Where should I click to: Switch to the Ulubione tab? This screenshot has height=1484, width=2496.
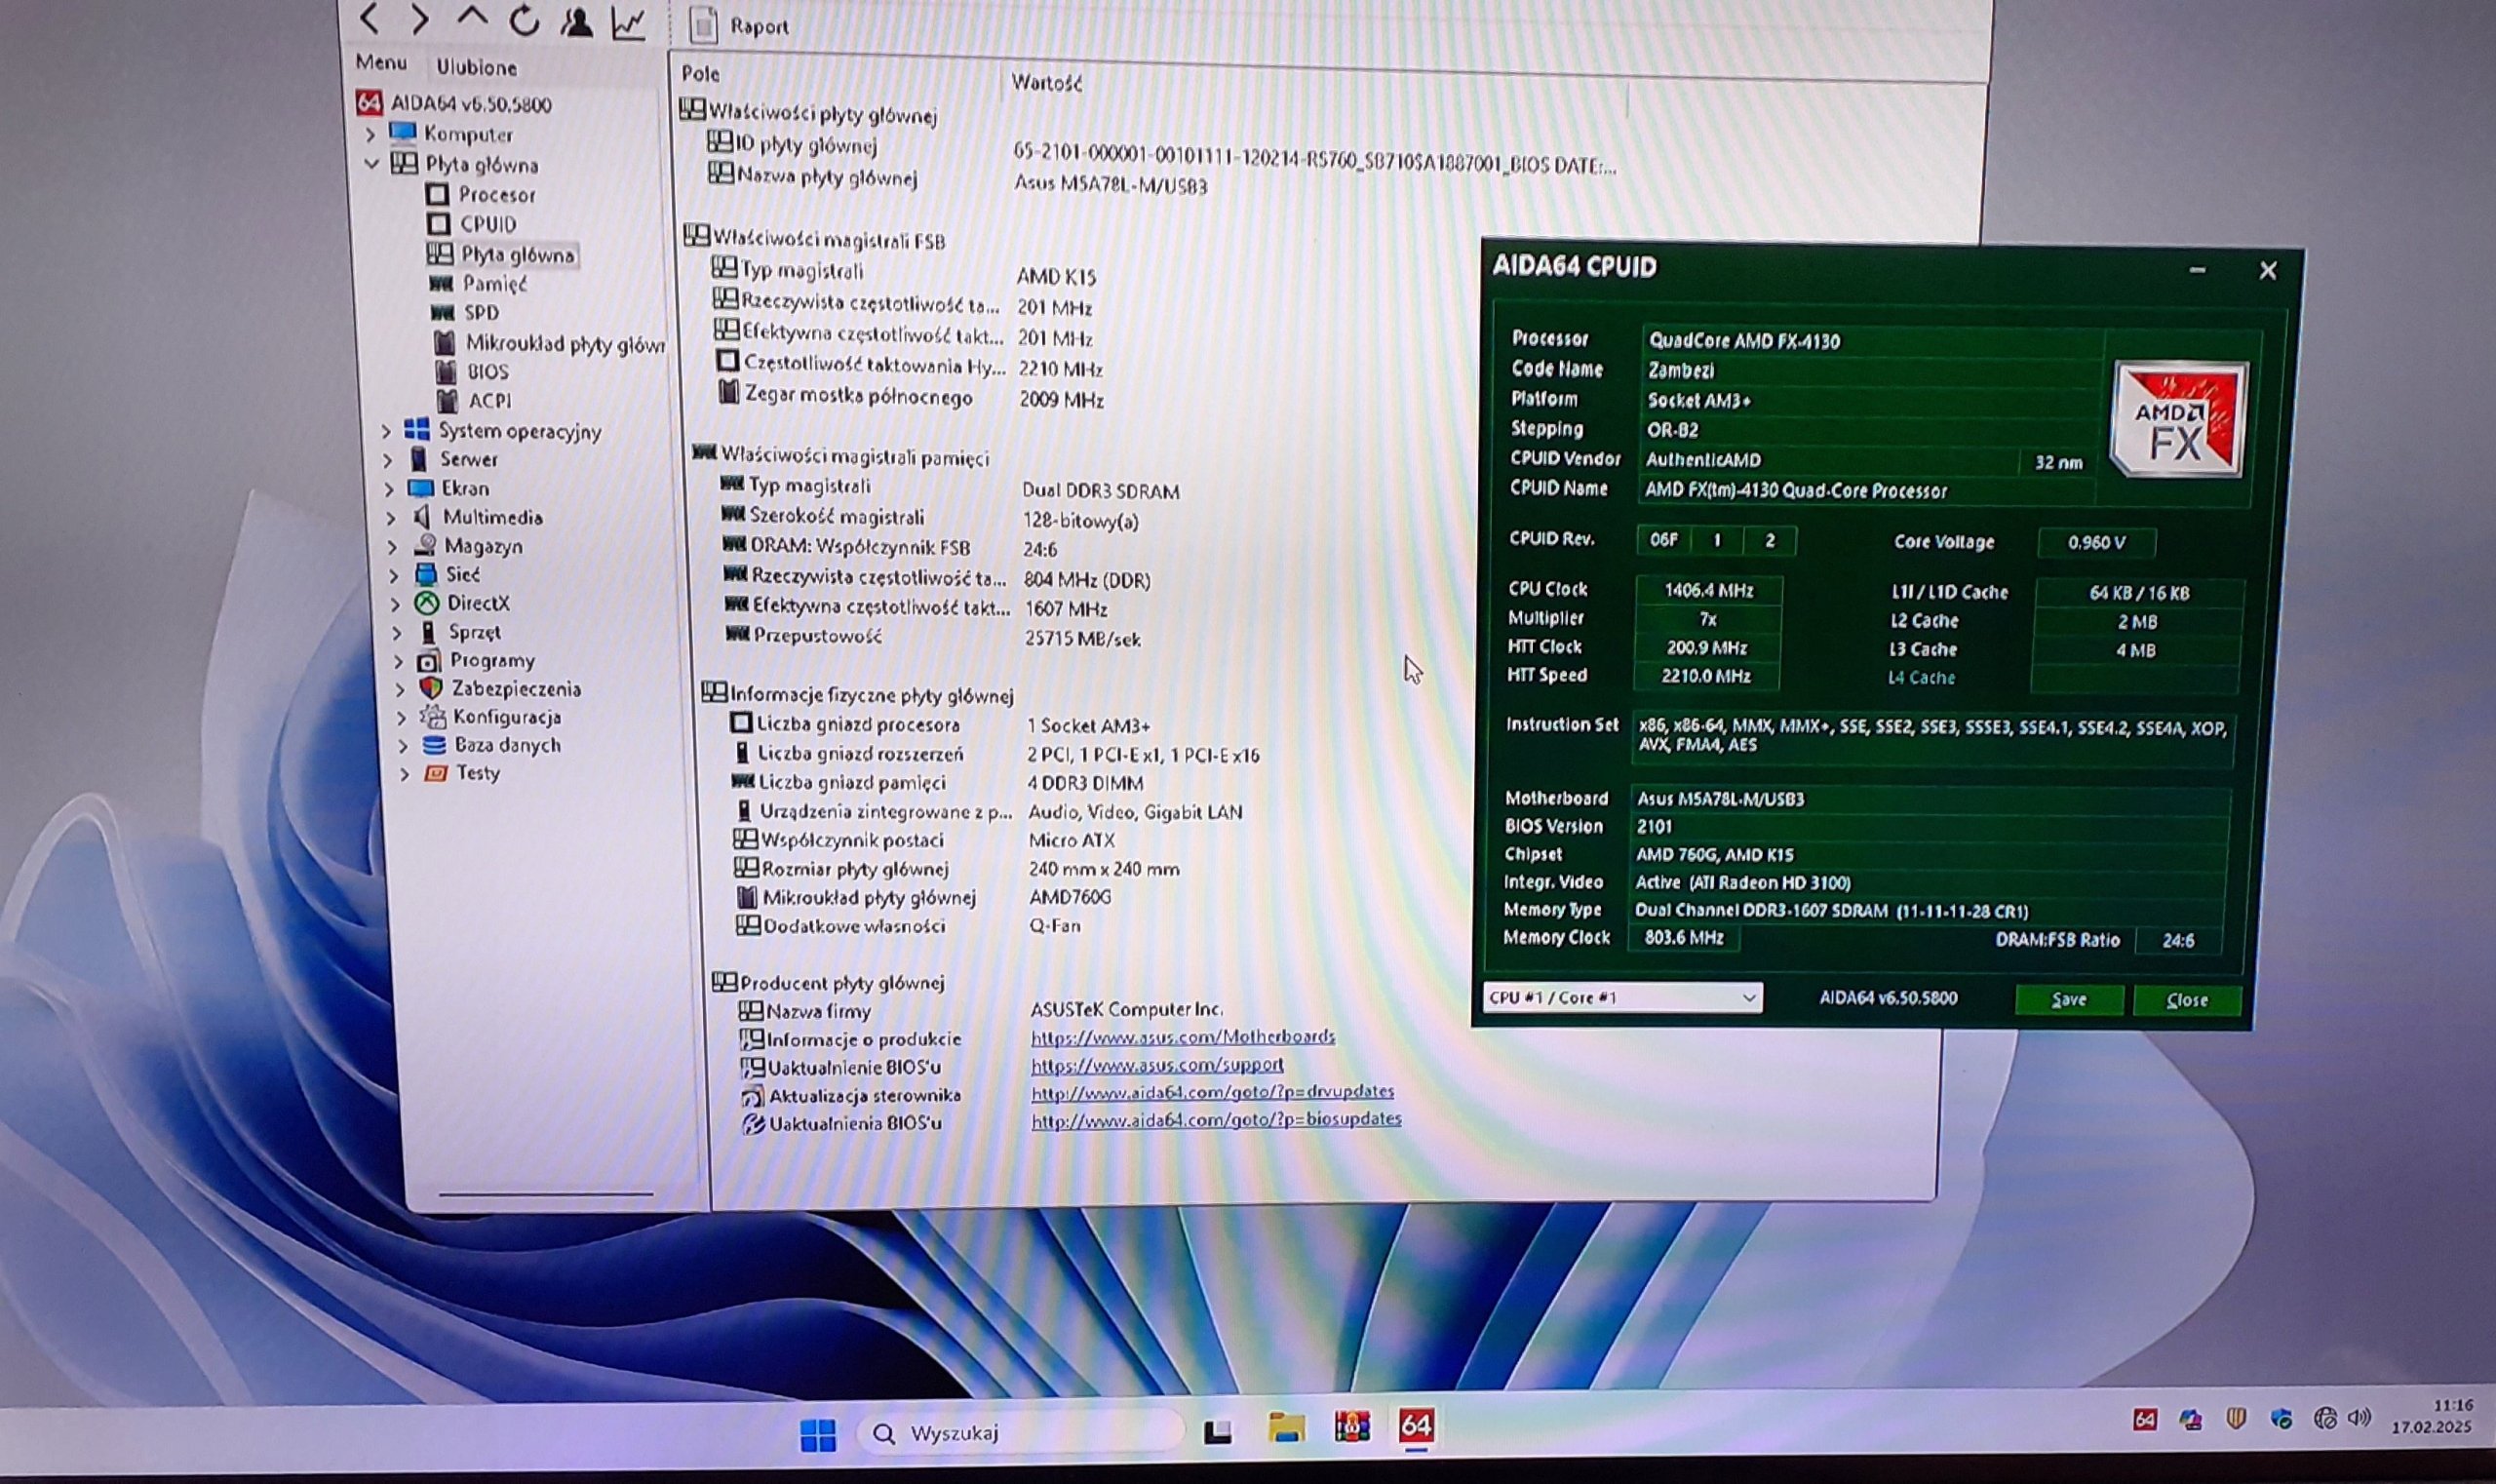[477, 67]
